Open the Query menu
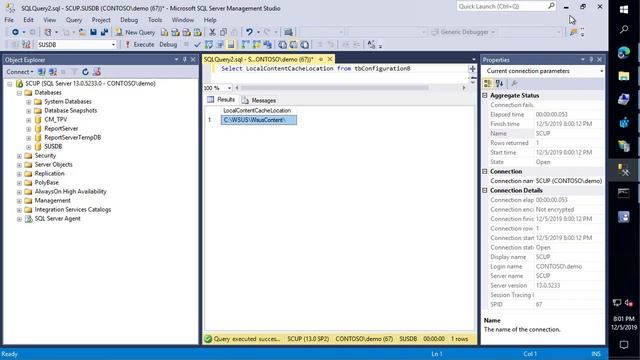Image resolution: width=640 pixels, height=360 pixels. pyautogui.click(x=73, y=20)
